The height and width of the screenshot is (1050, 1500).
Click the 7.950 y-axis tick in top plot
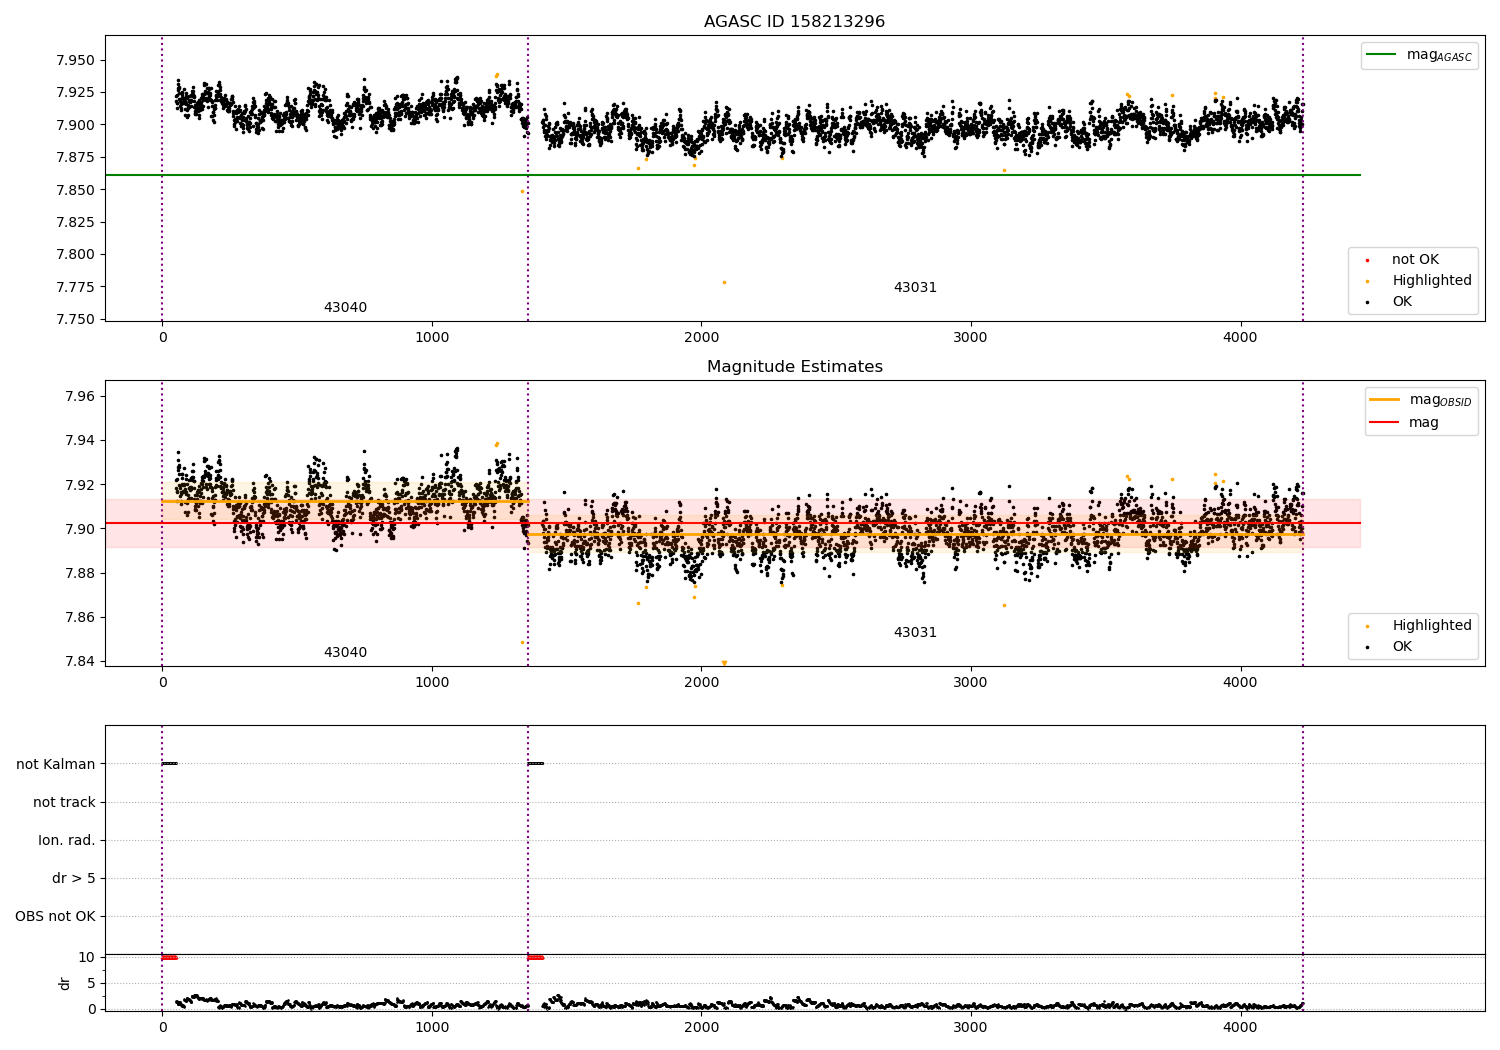tap(75, 60)
